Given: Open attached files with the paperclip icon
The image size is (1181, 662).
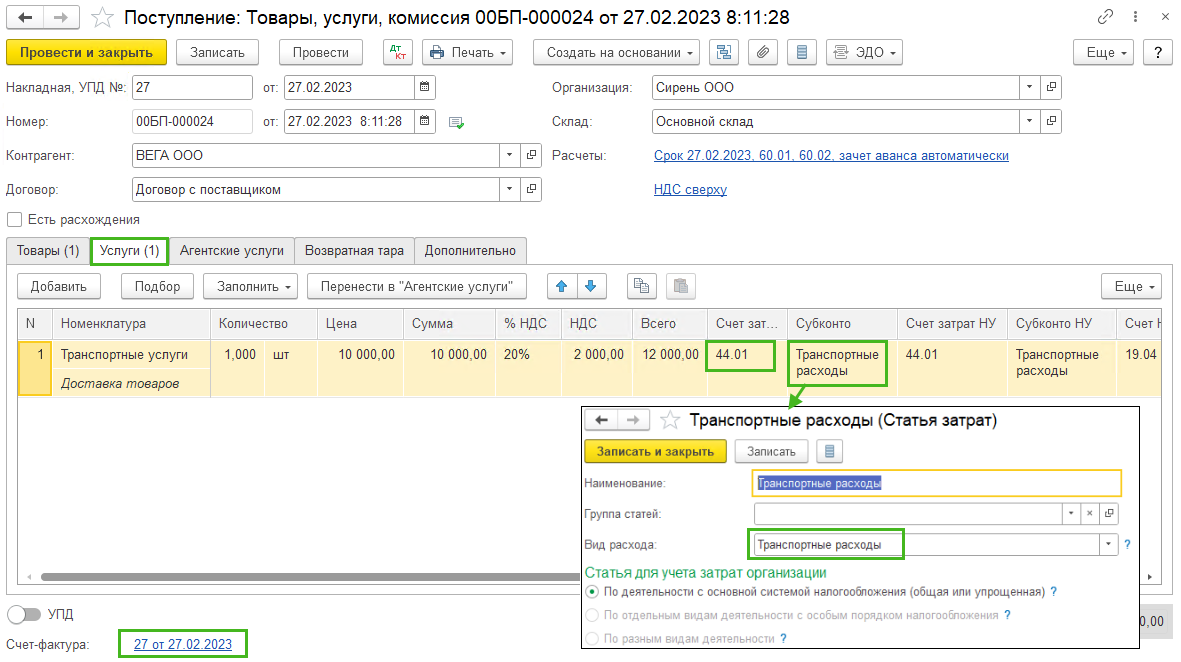Looking at the screenshot, I should tap(763, 53).
